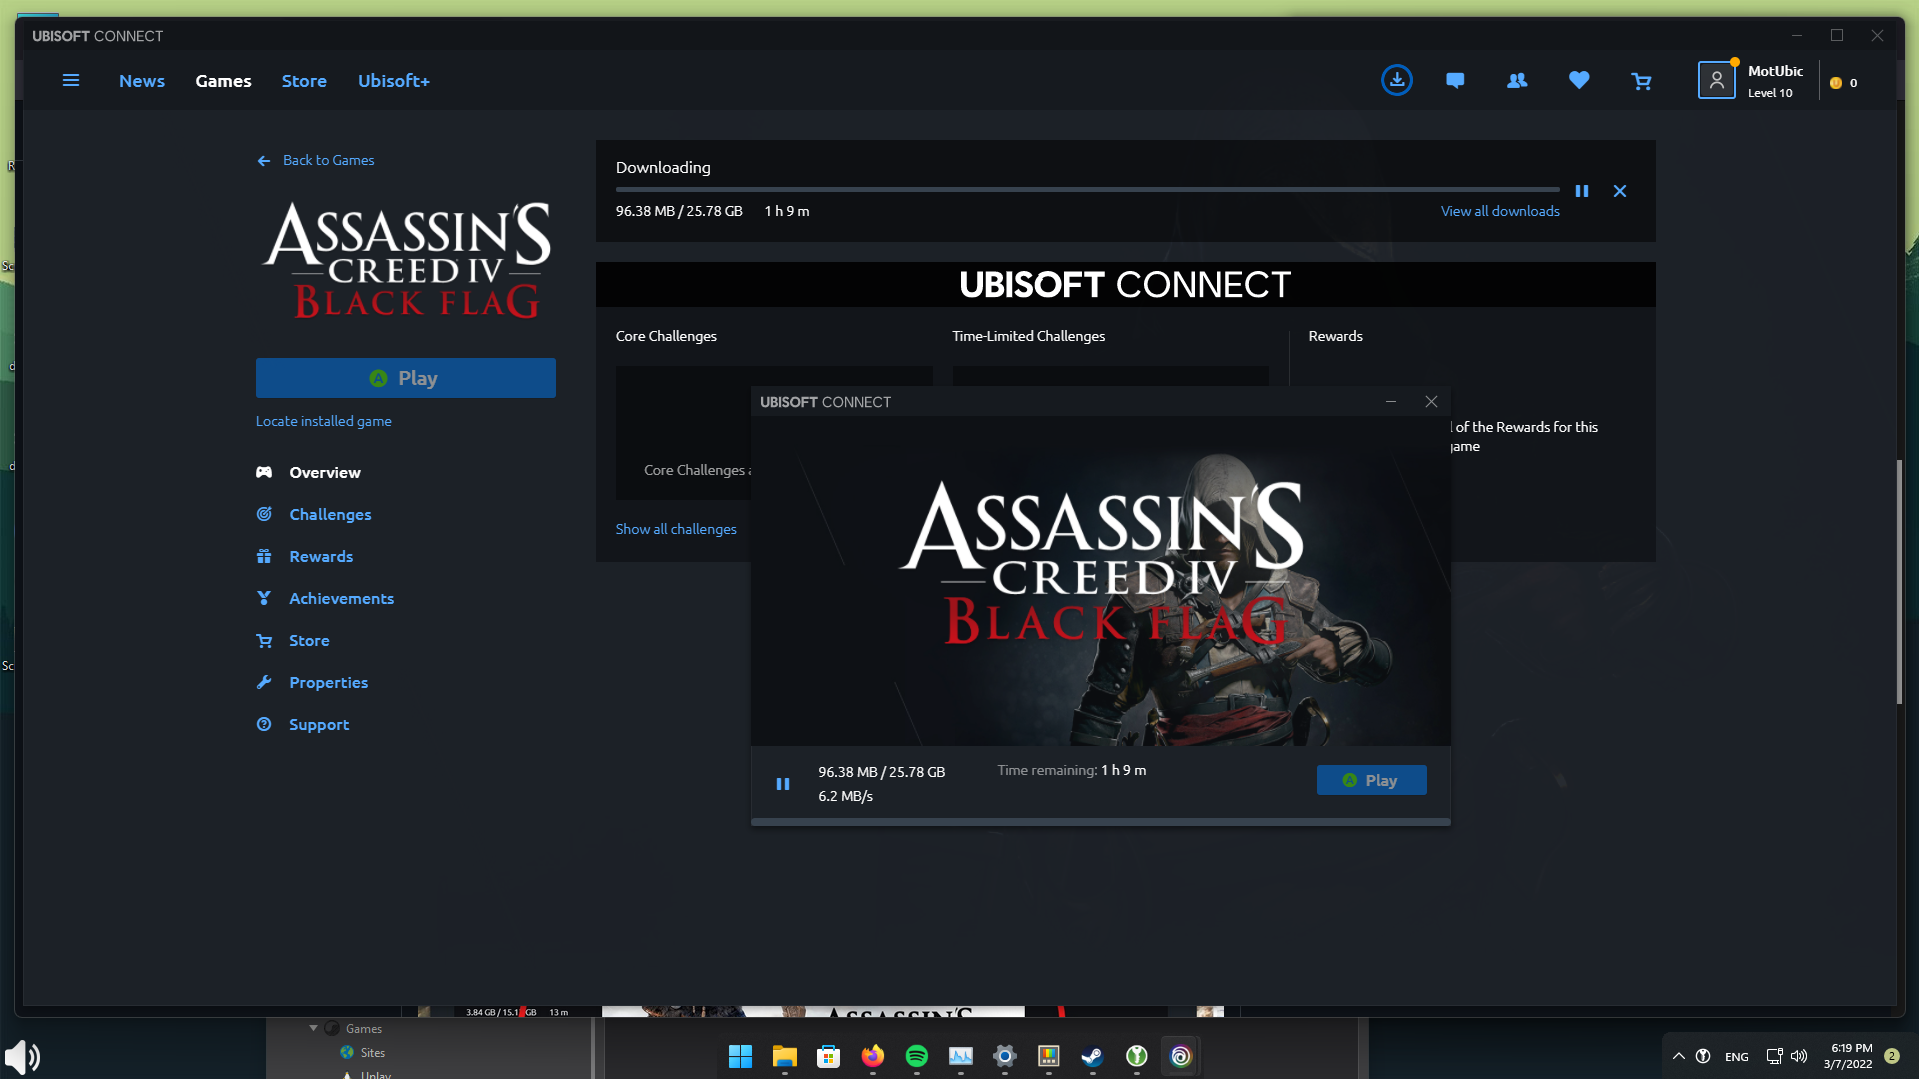Viewport: 1919px width, 1079px height.
Task: Switch to the Store tab
Action: point(303,80)
